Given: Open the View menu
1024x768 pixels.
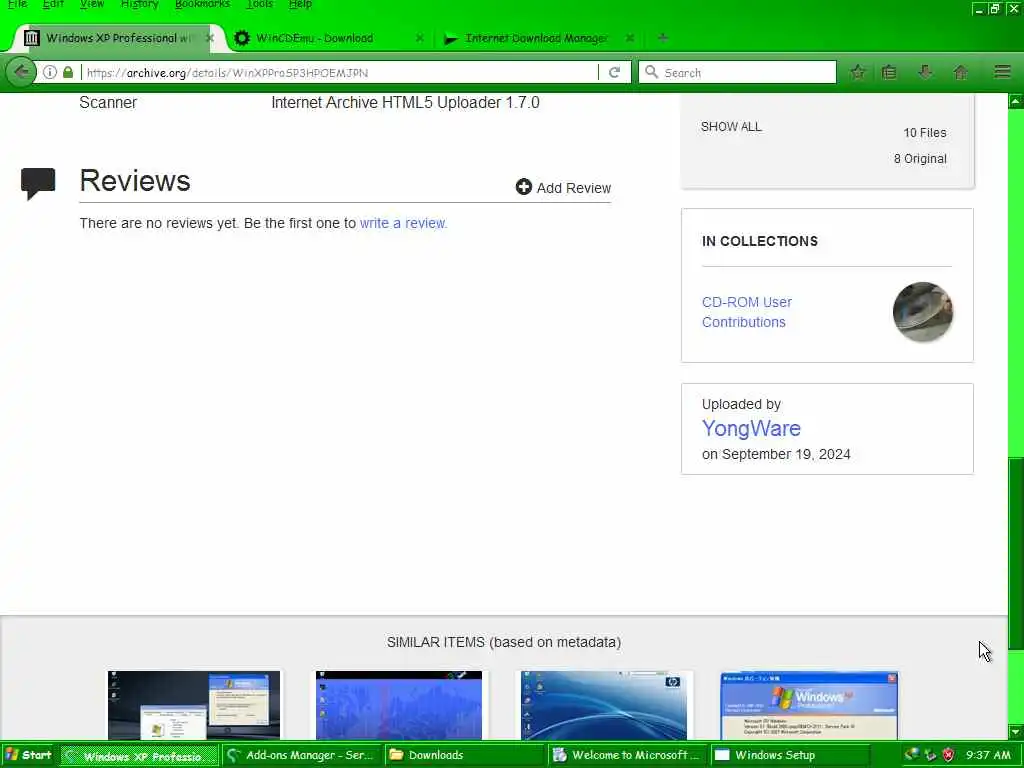Looking at the screenshot, I should (x=92, y=5).
